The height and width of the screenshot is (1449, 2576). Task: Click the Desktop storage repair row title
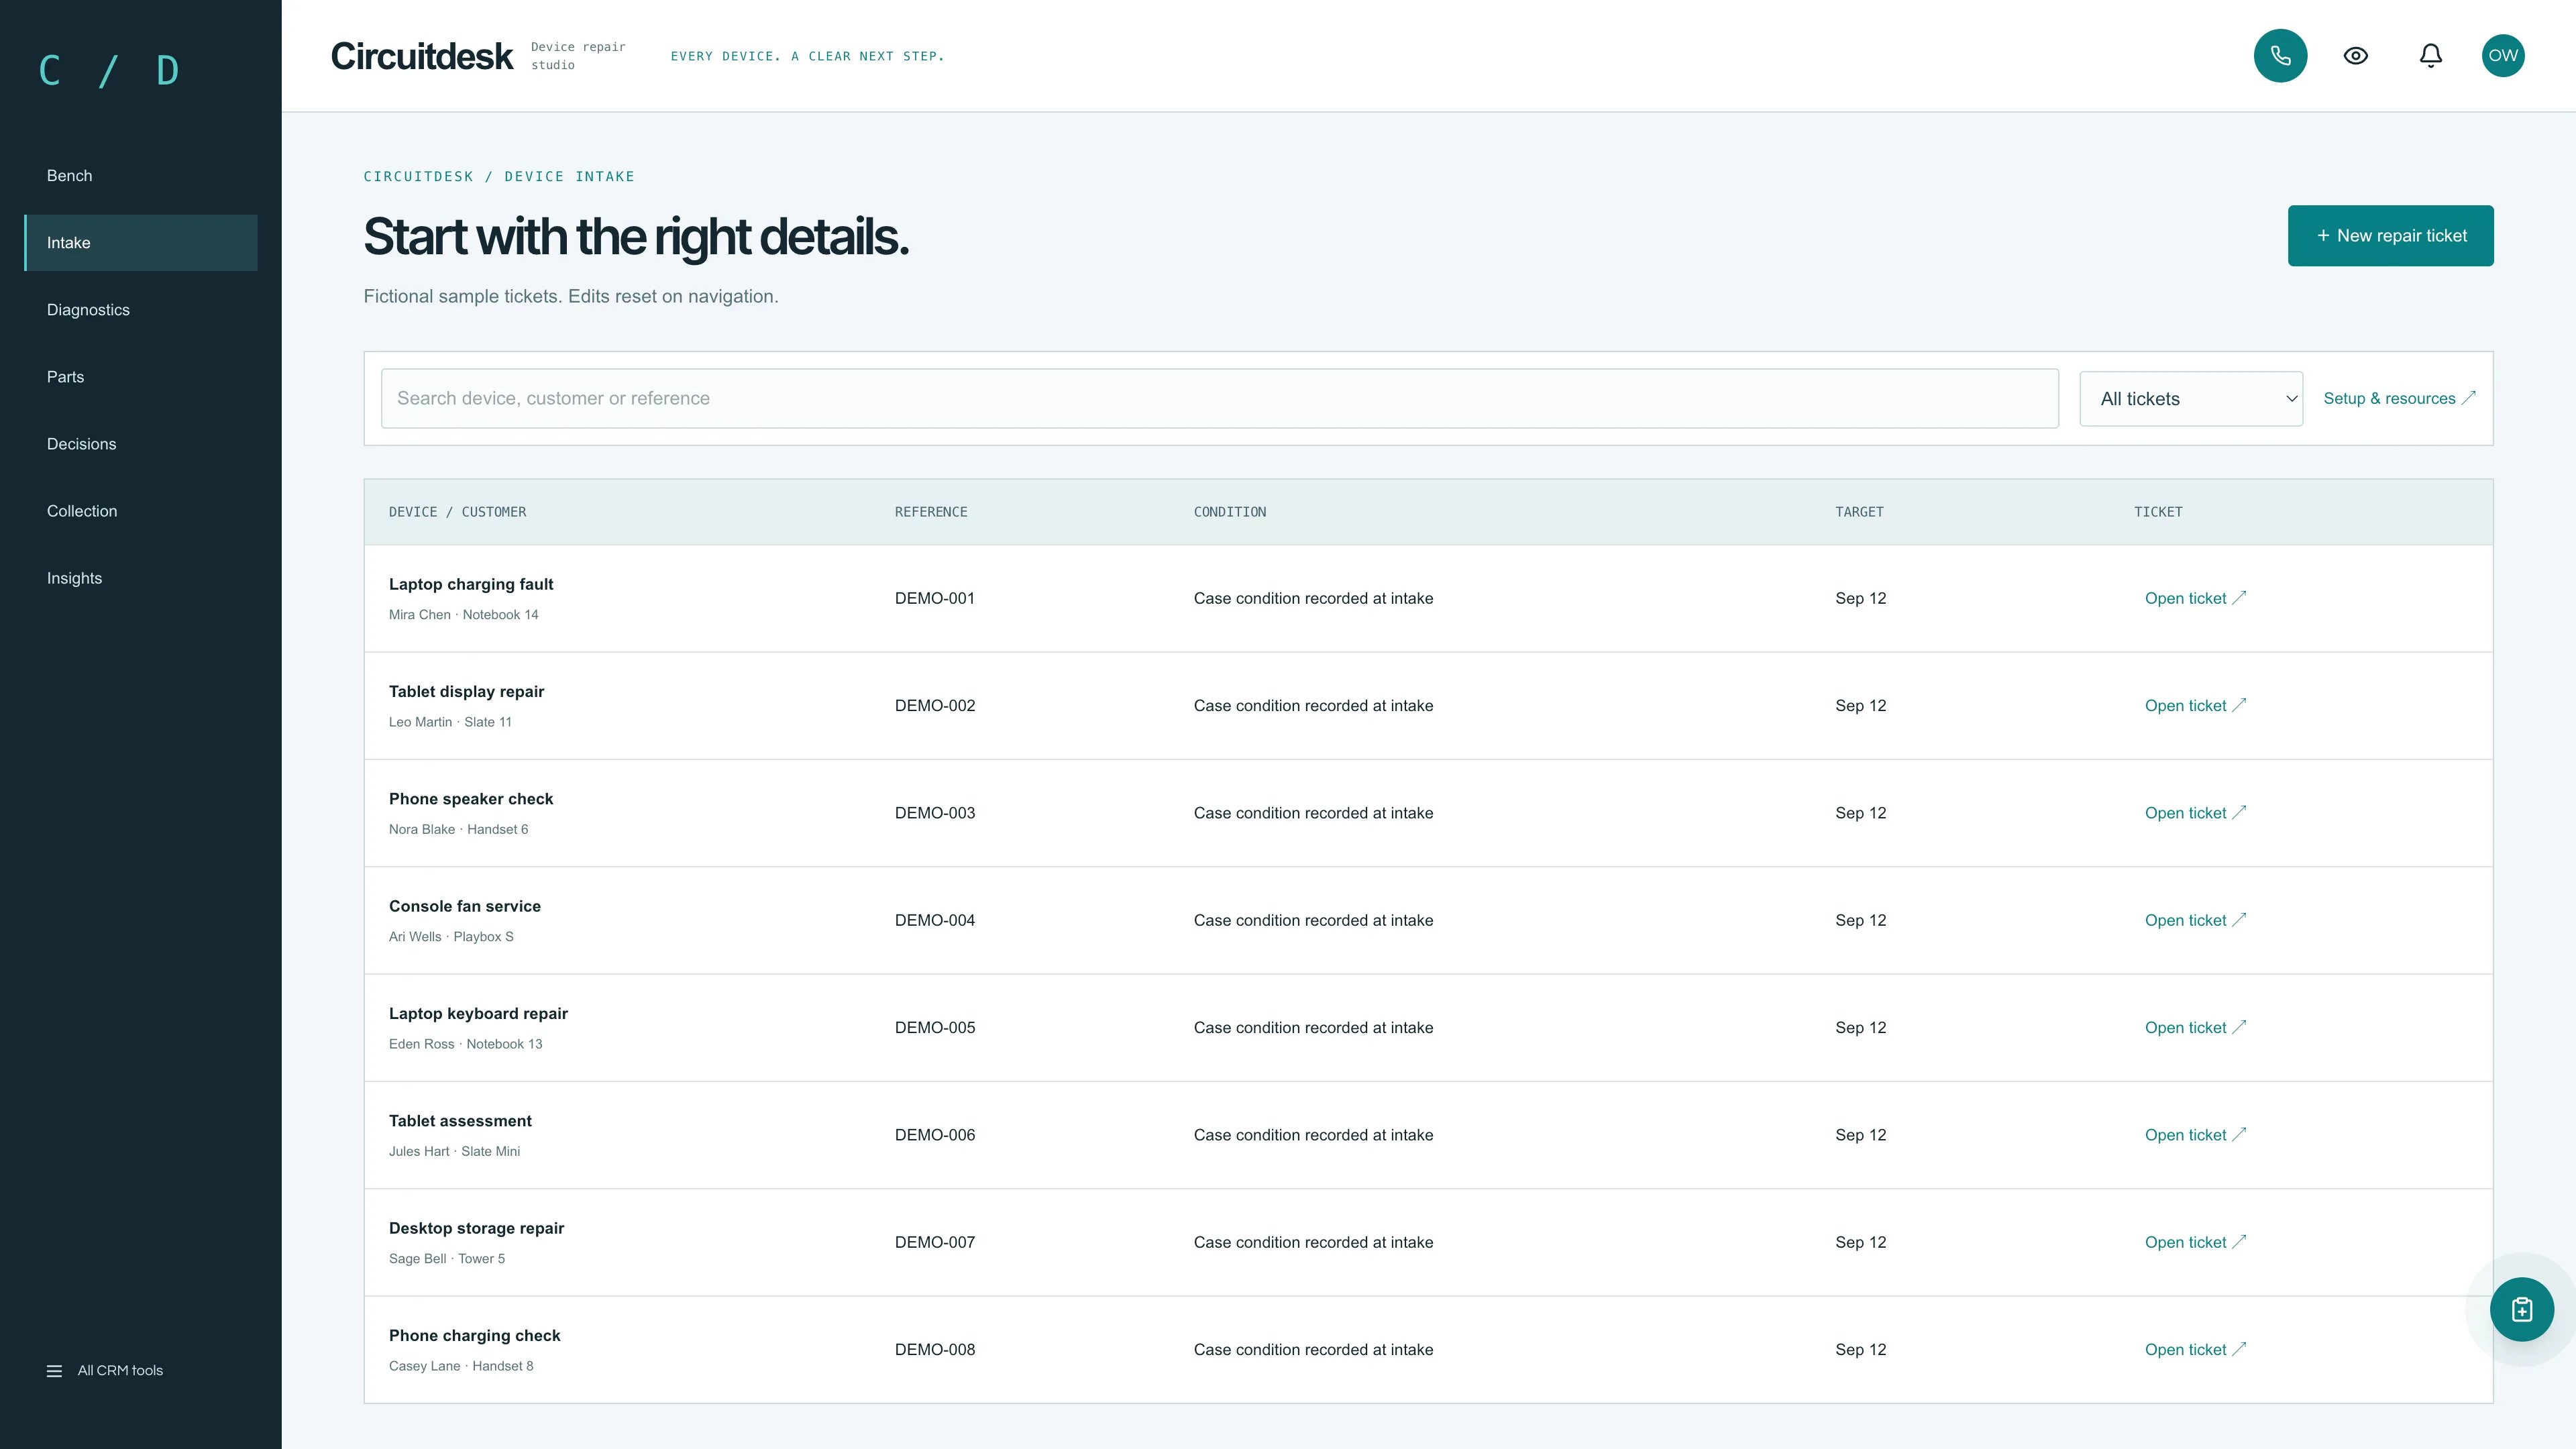coord(476,1228)
